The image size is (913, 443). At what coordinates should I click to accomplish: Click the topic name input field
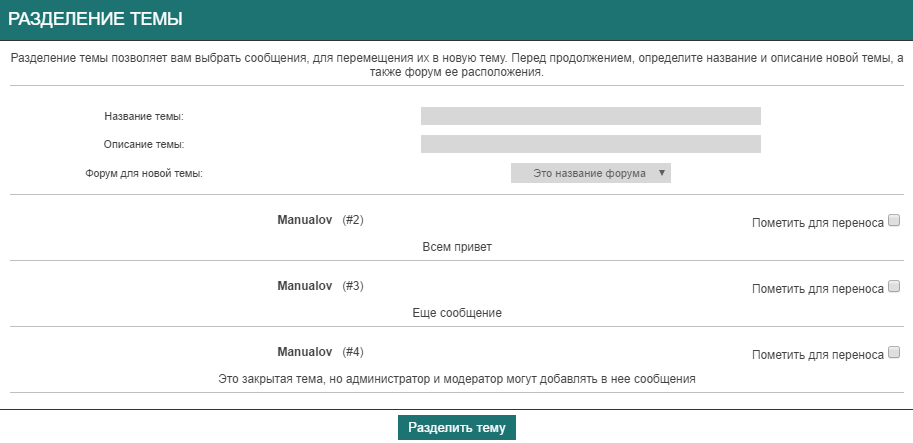pyautogui.click(x=590, y=116)
